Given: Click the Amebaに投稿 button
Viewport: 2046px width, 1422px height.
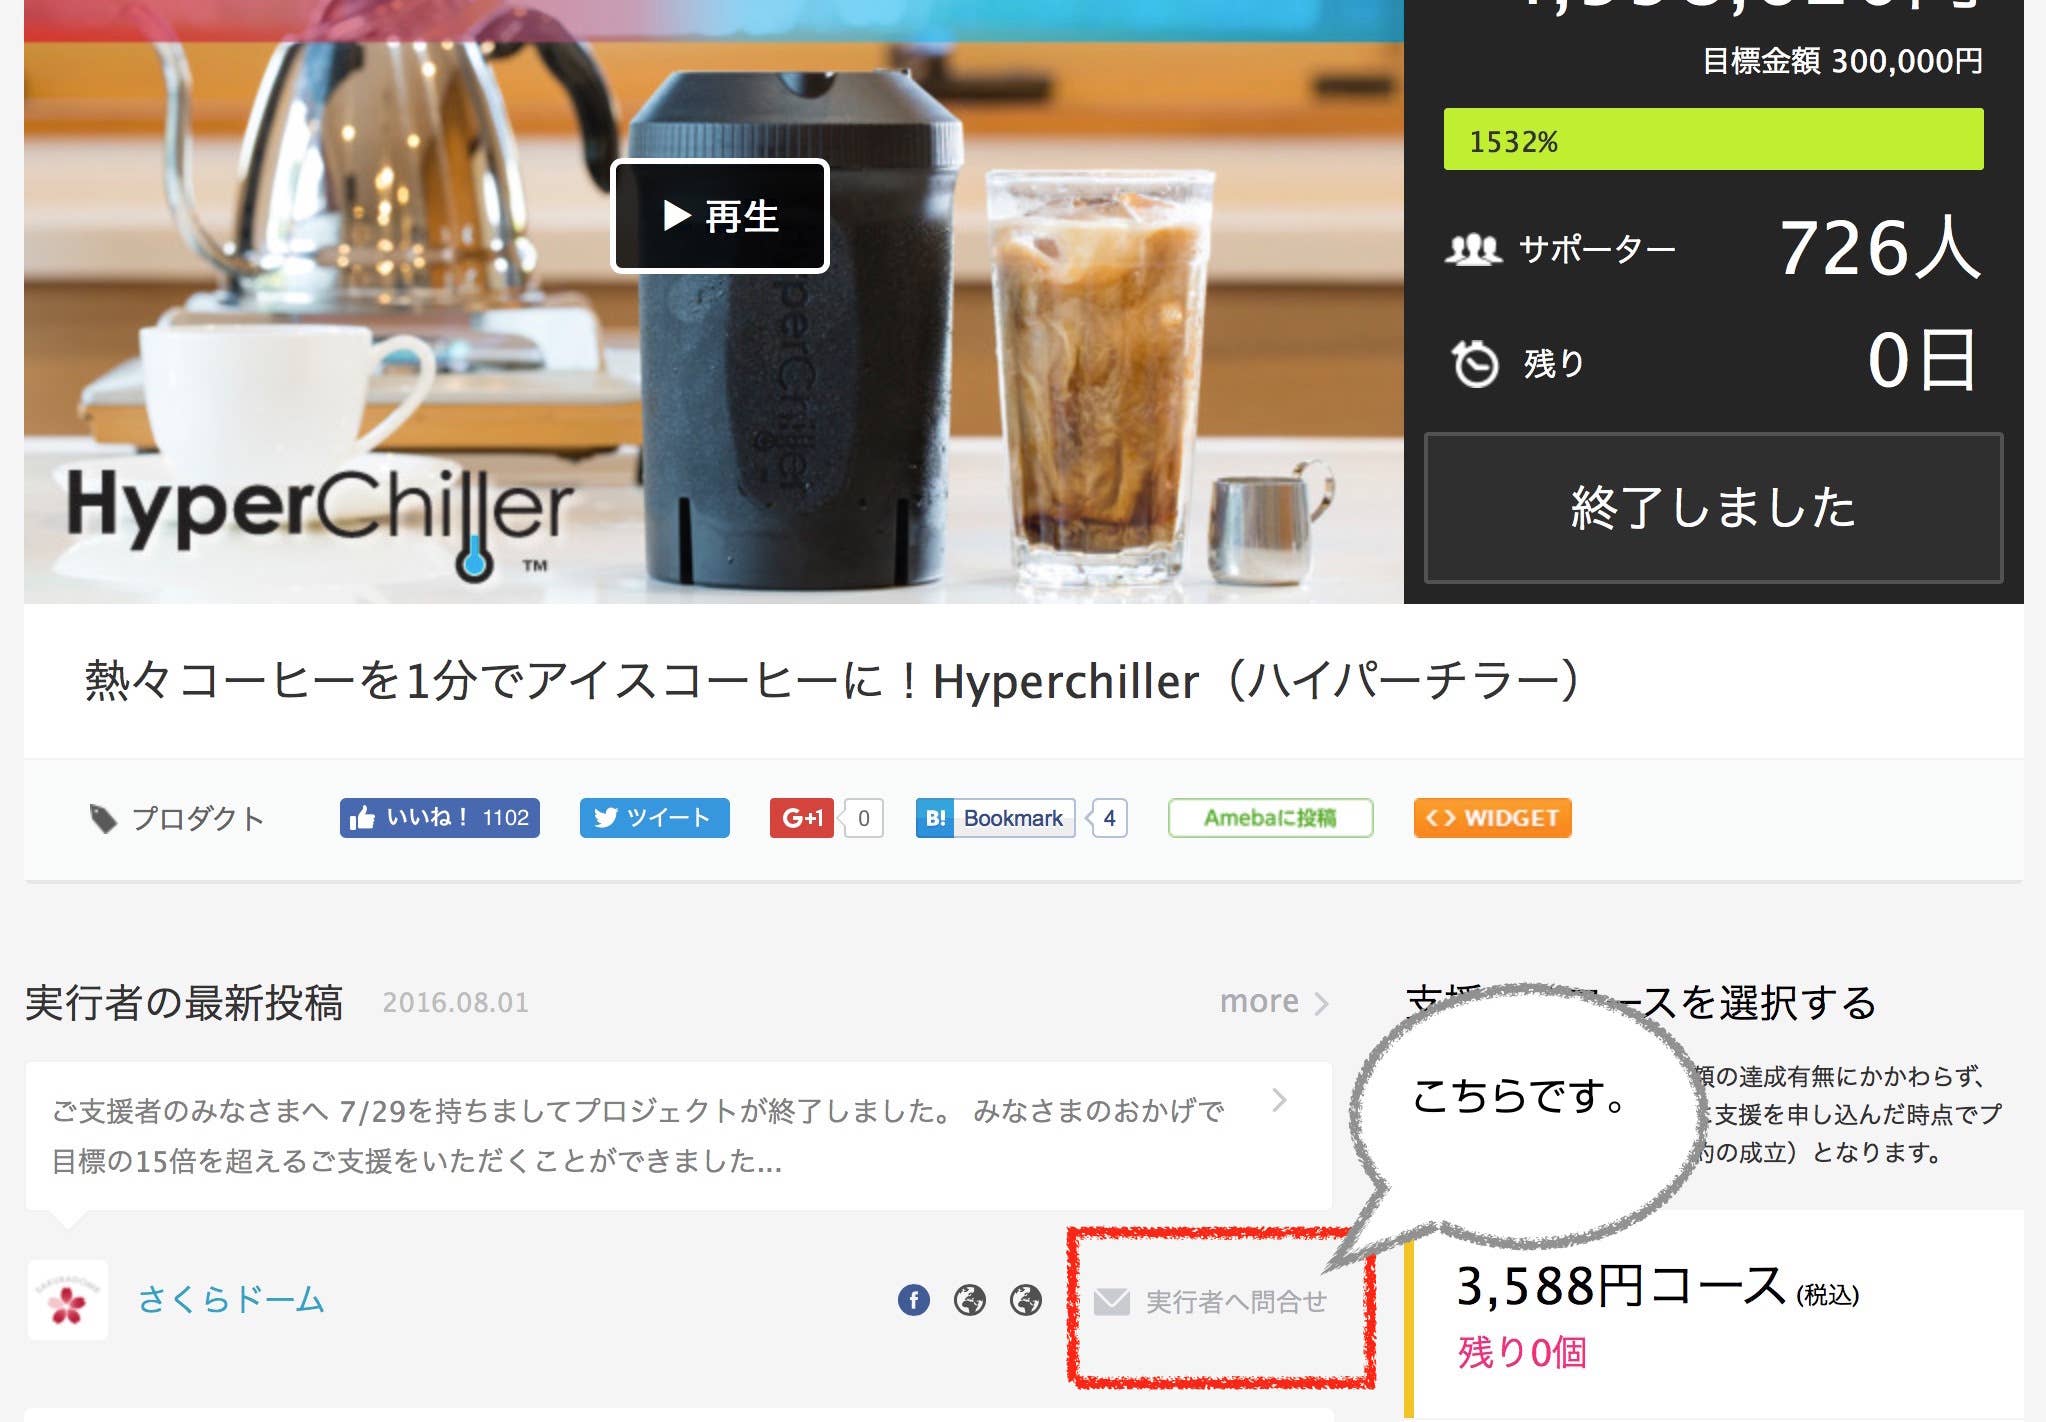Looking at the screenshot, I should tap(1270, 818).
